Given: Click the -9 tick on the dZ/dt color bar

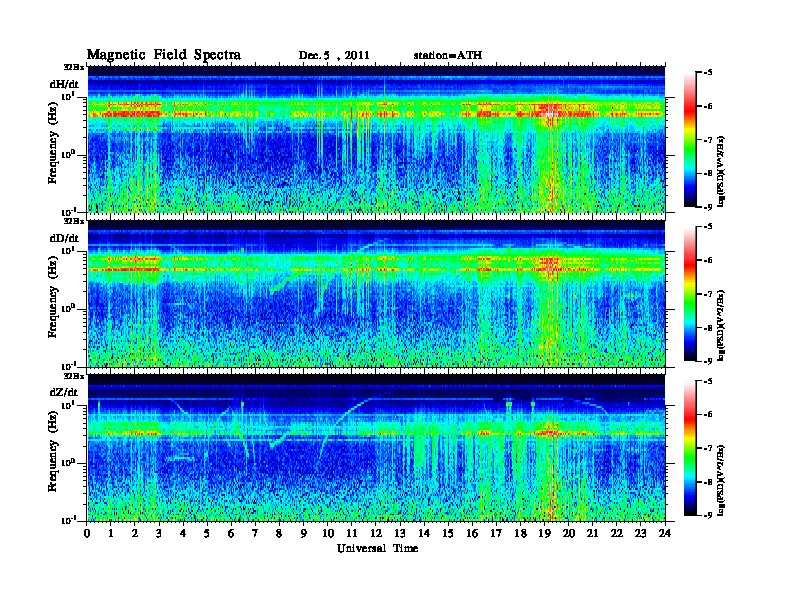Looking at the screenshot, I should click(x=709, y=515).
